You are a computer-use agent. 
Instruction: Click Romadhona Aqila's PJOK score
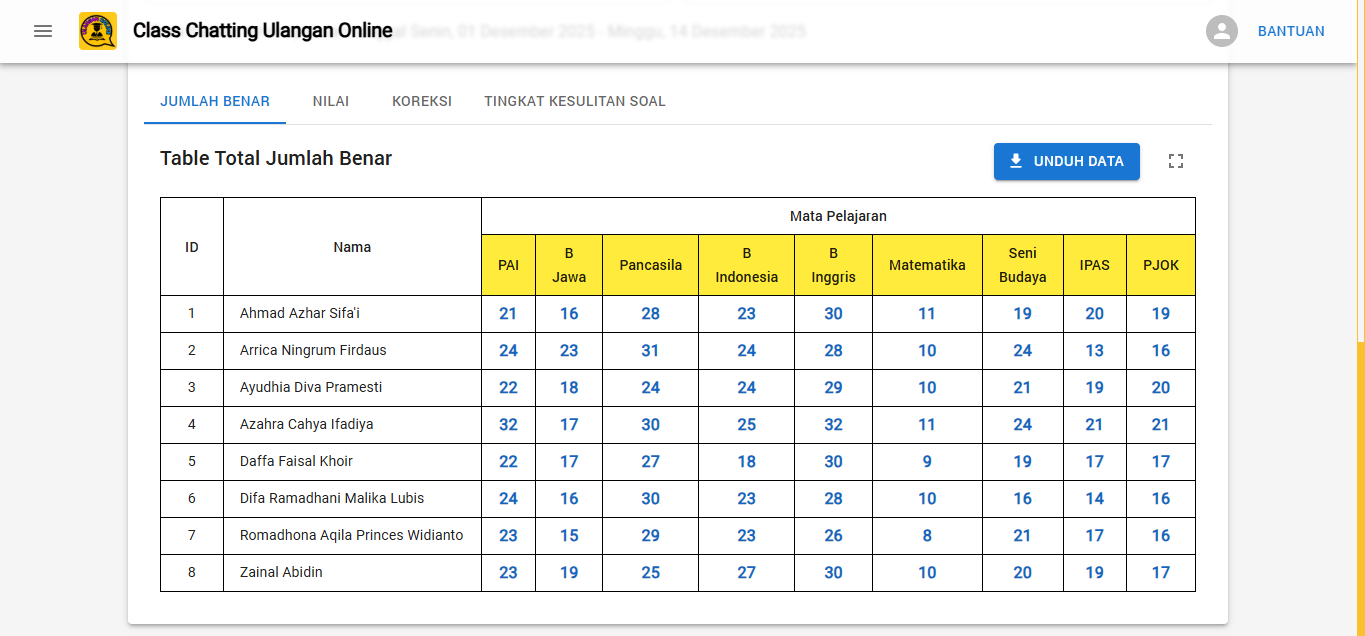[x=1161, y=536]
